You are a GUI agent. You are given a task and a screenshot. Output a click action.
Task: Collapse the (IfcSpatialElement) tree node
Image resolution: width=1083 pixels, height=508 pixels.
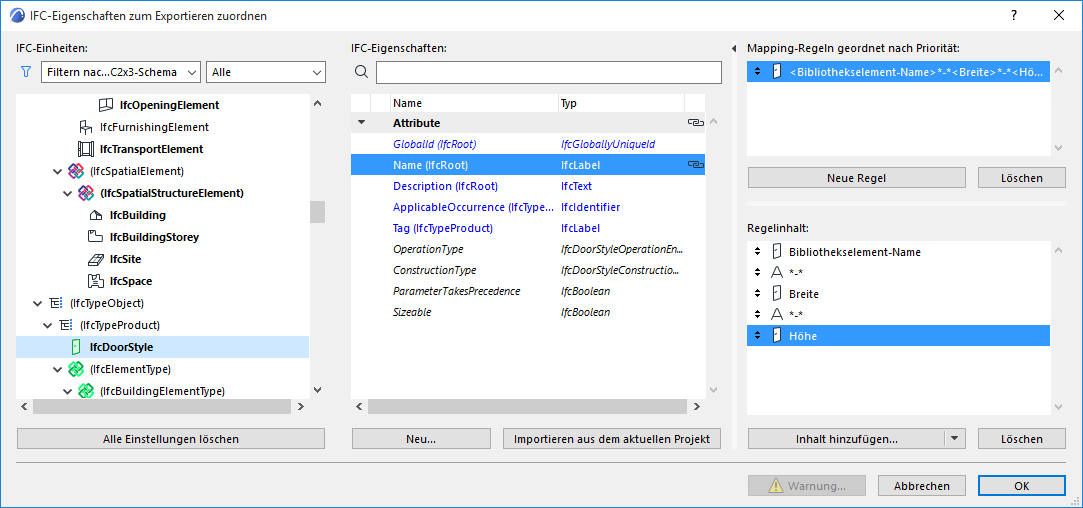click(x=57, y=171)
